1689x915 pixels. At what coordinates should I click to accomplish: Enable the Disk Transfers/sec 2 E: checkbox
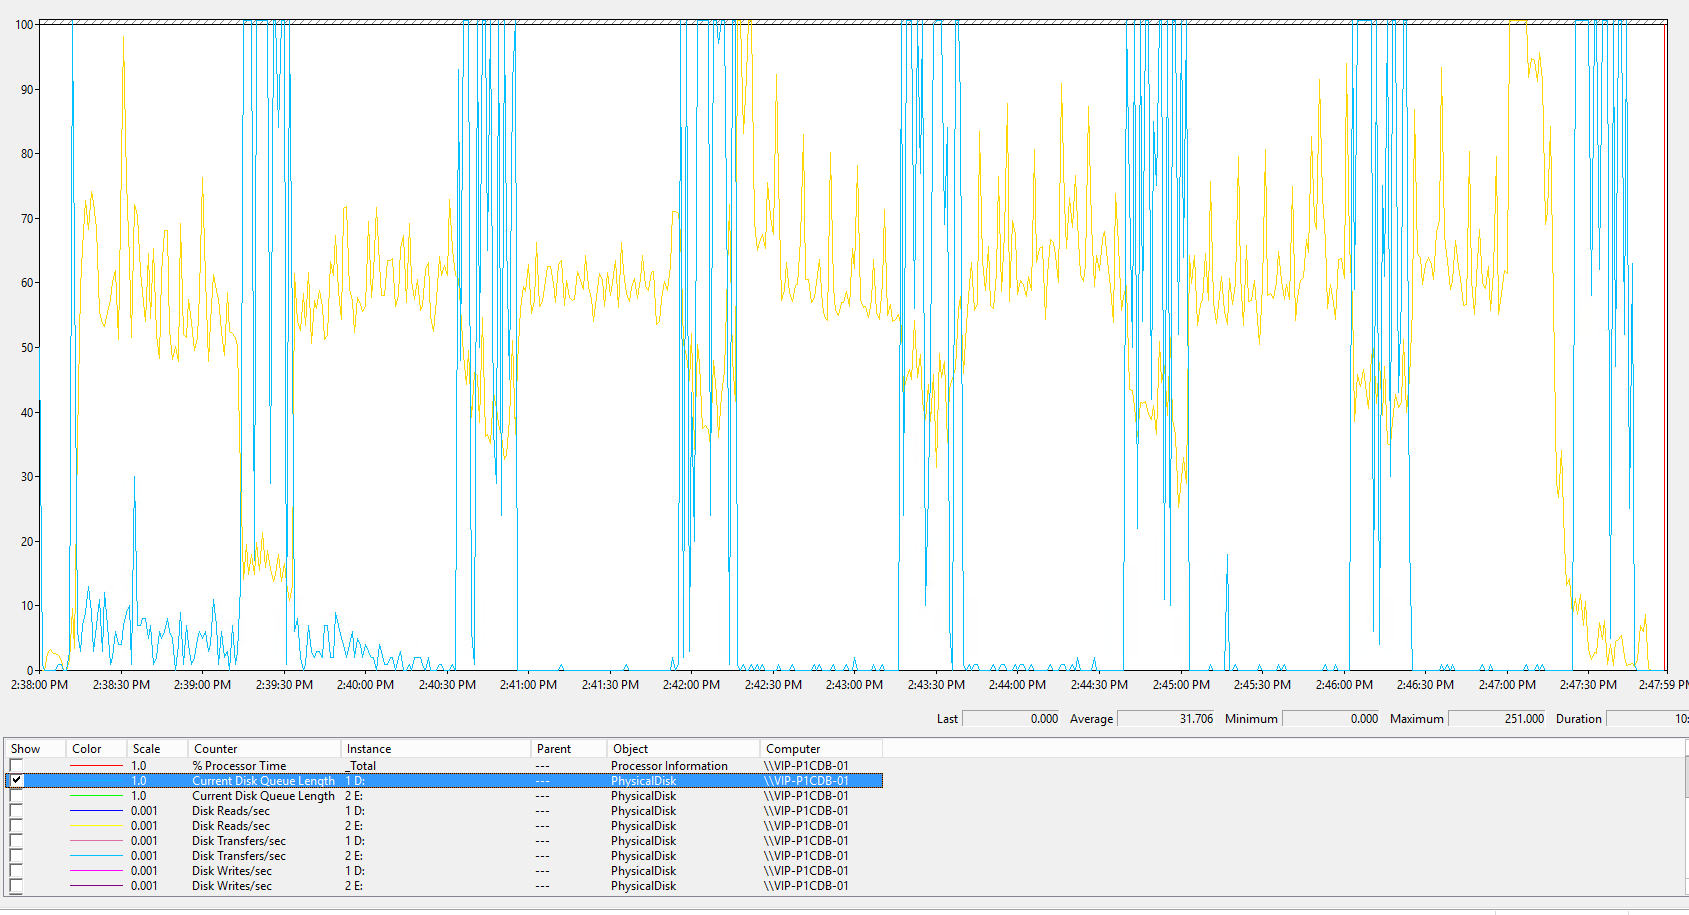[16, 856]
